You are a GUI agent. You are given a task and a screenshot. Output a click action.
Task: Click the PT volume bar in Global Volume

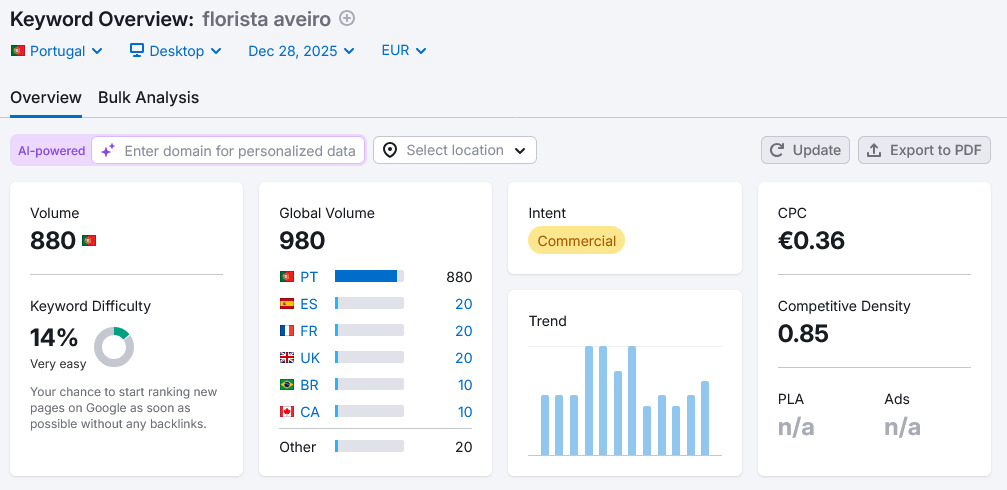[369, 277]
